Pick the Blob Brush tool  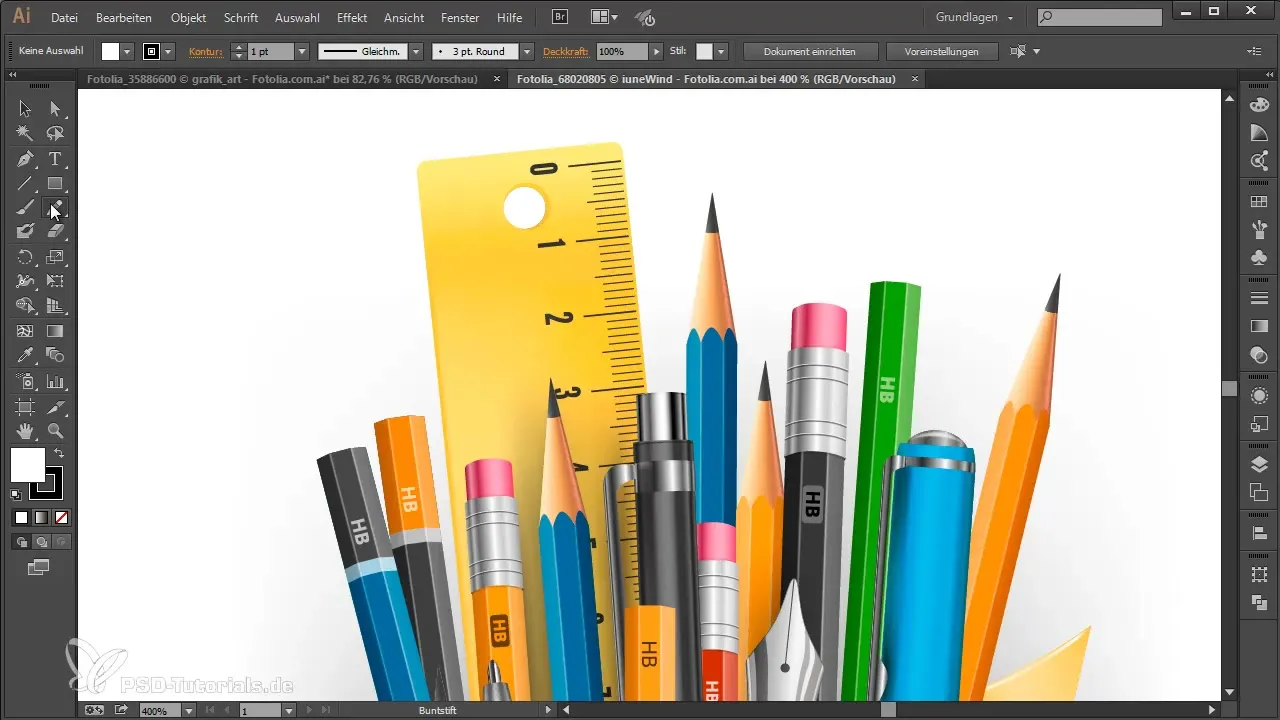(x=25, y=231)
